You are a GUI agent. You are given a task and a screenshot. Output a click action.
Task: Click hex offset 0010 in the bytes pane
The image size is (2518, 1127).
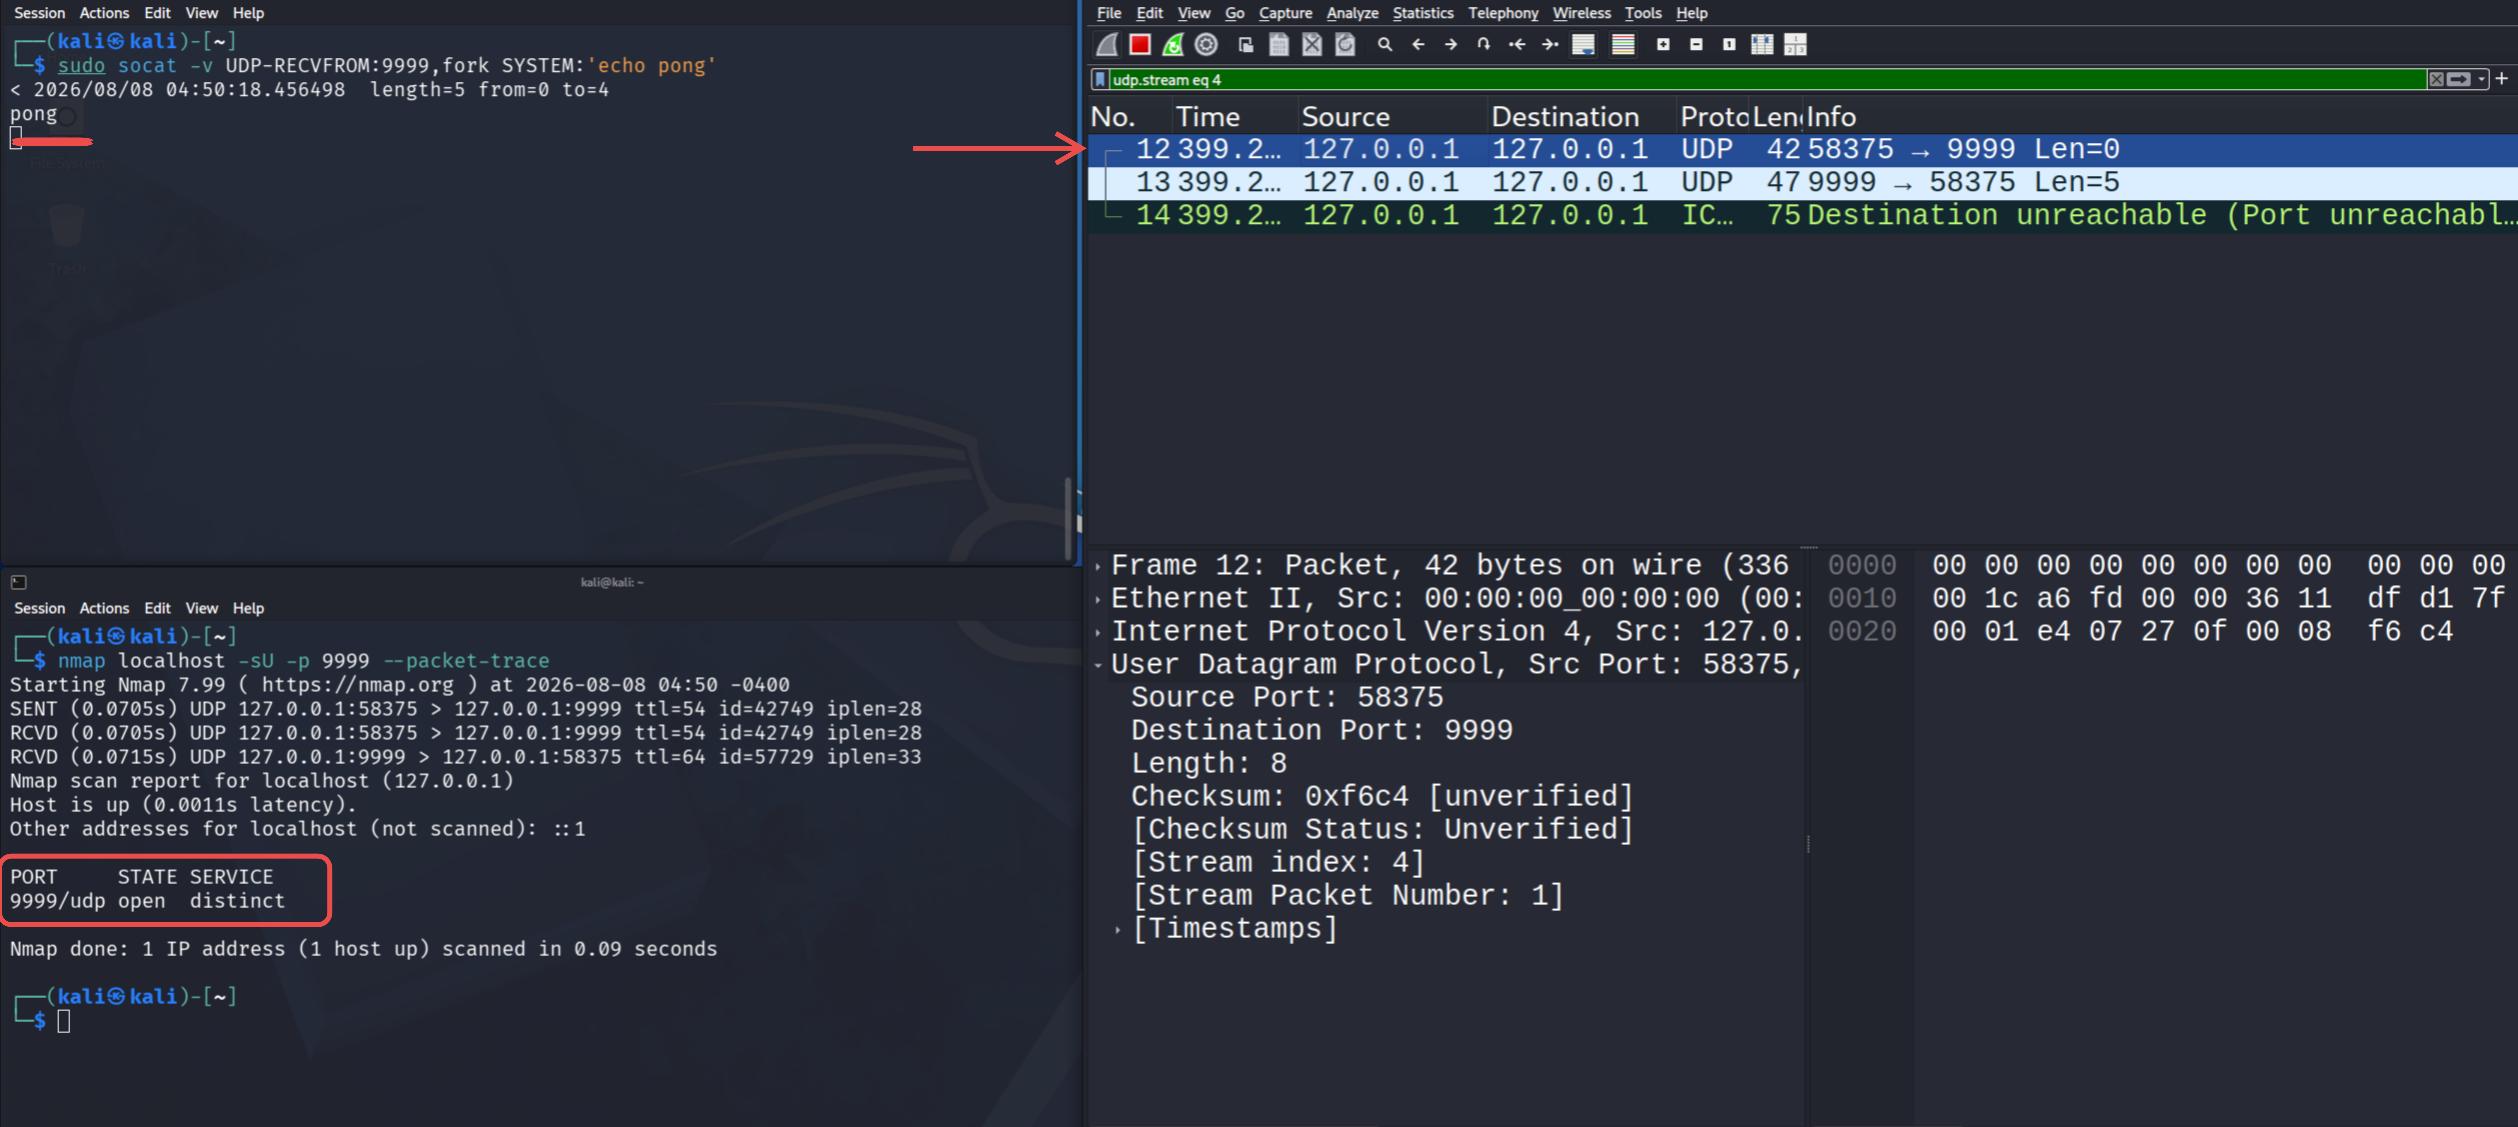(x=1861, y=599)
